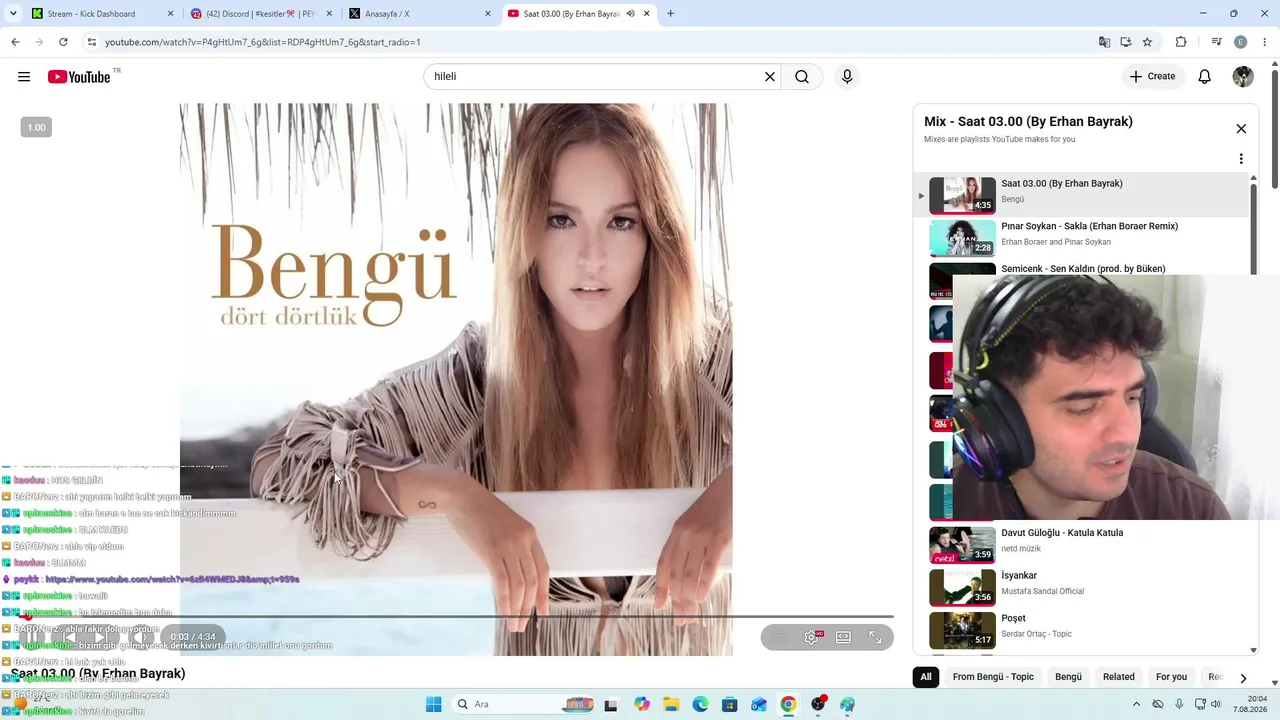Screen dimensions: 1280x720
Task: Open Google Chrome taskbar icon
Action: tap(788, 704)
